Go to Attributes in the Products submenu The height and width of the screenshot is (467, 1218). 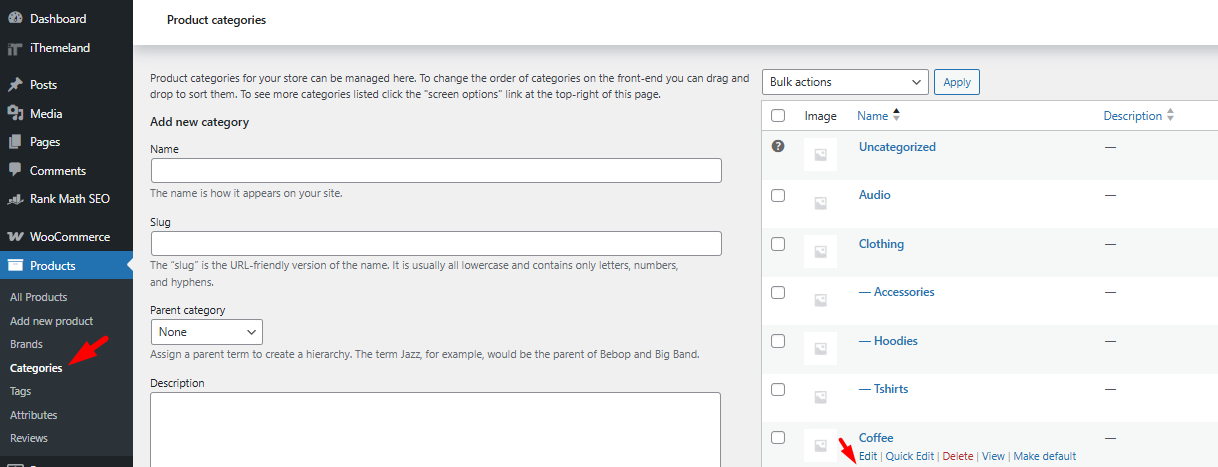pyautogui.click(x=33, y=415)
